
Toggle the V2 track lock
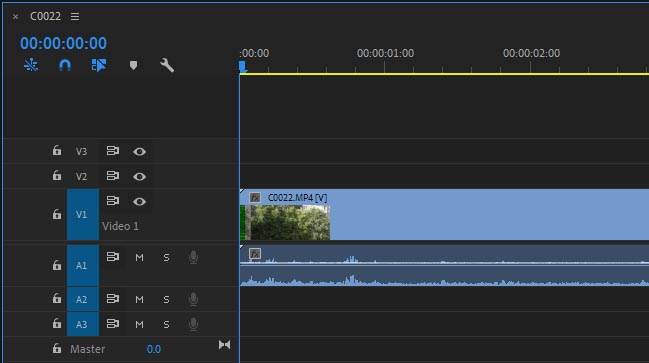point(57,175)
